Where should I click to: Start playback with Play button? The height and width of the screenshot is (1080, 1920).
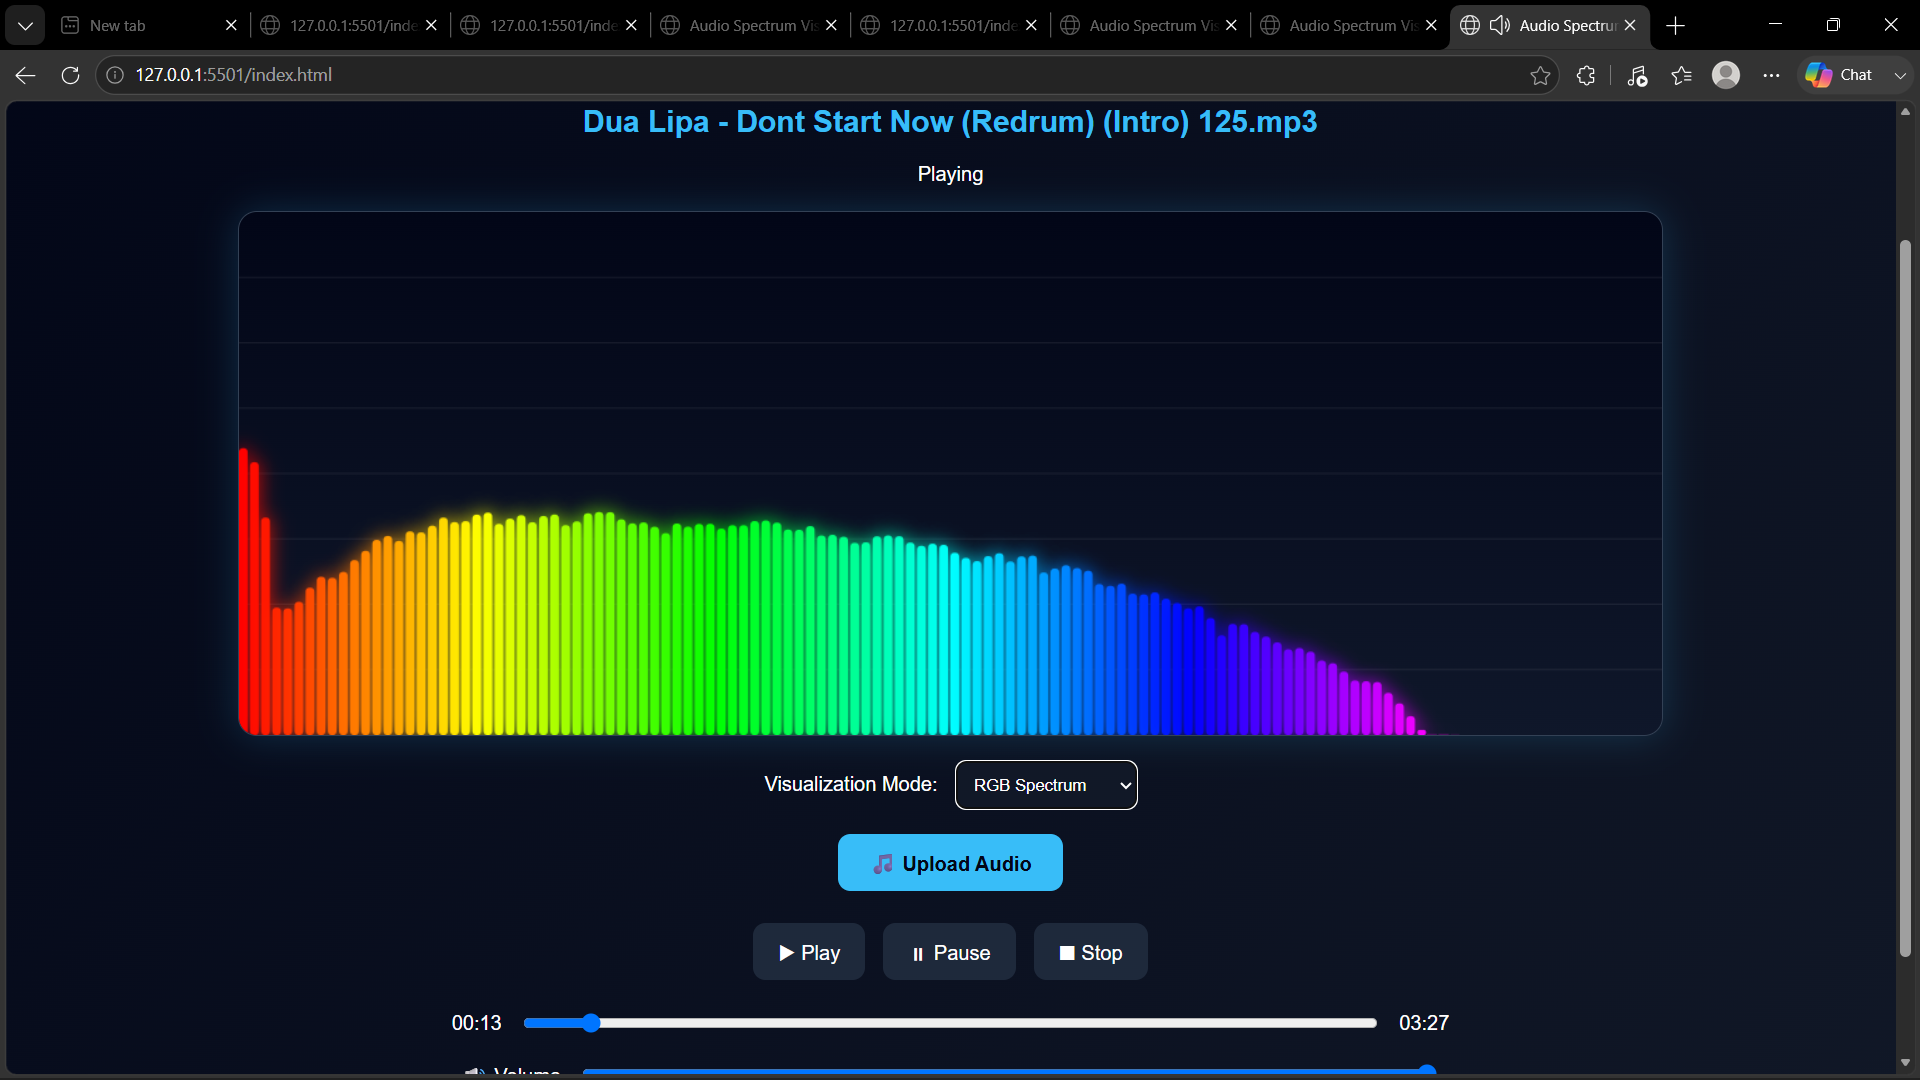tap(808, 952)
